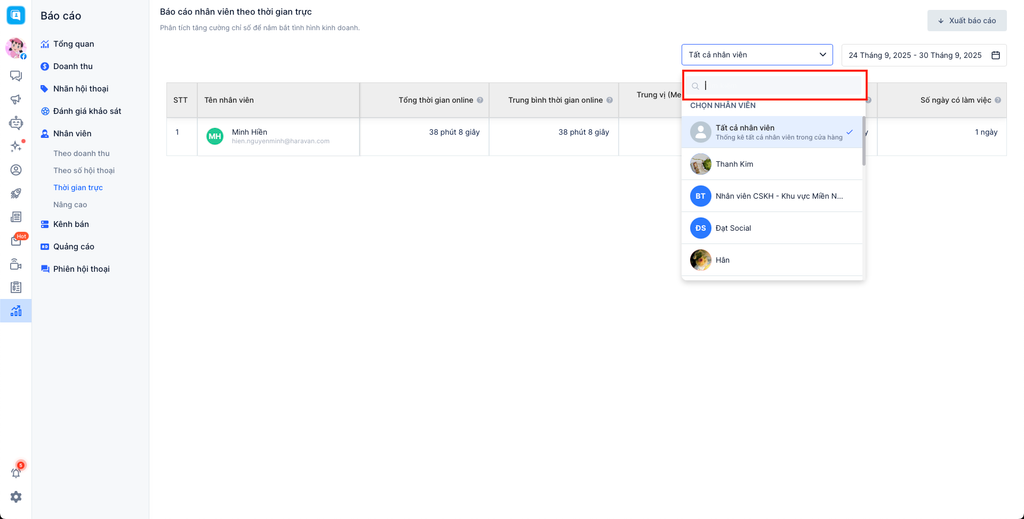Click the employee search input field

[780, 86]
